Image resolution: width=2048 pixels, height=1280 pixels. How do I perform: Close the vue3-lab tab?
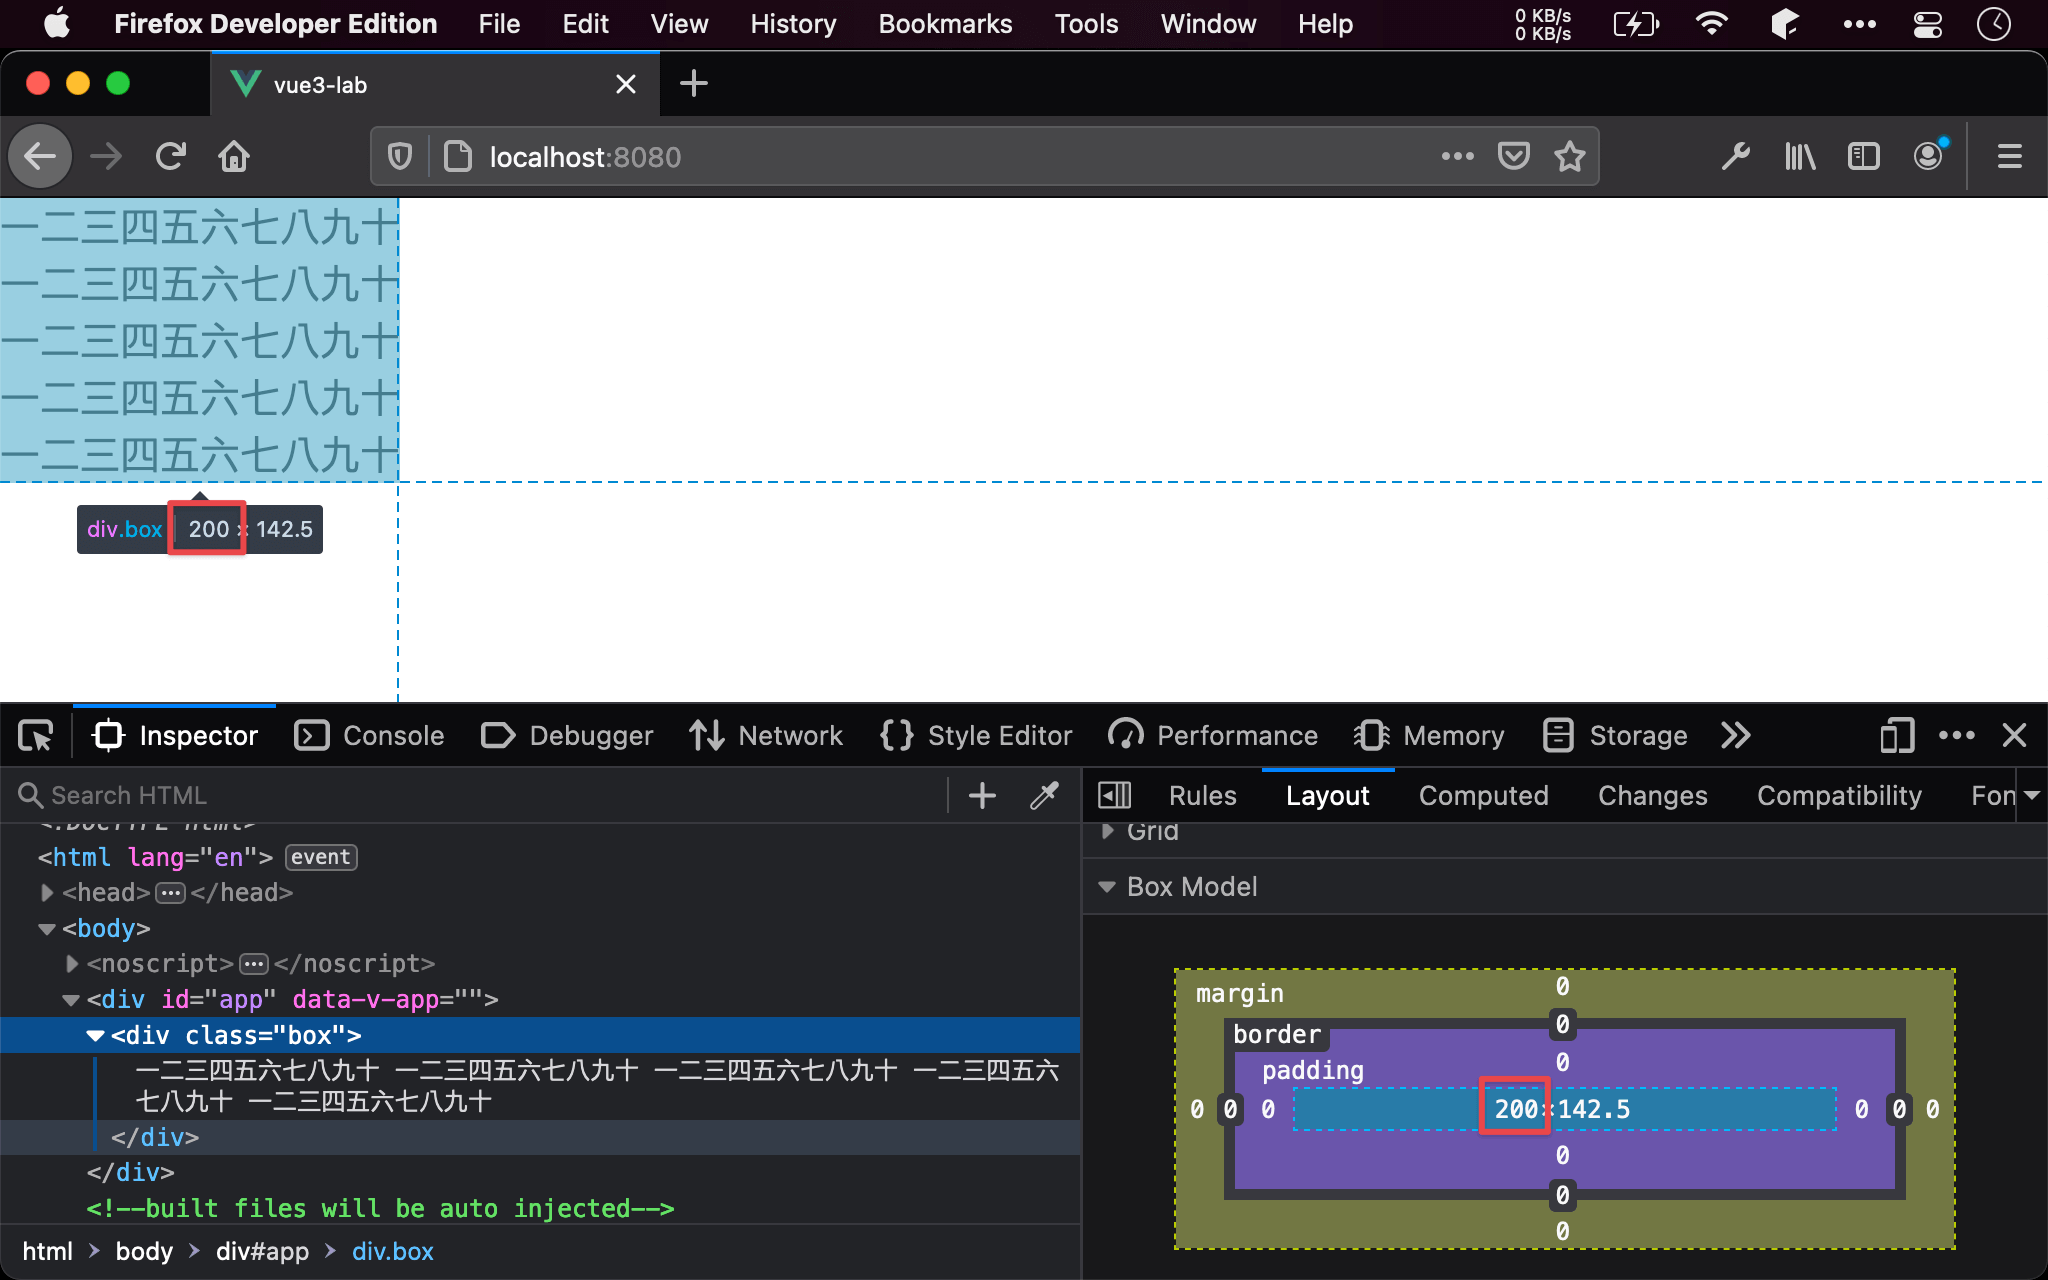click(x=626, y=84)
